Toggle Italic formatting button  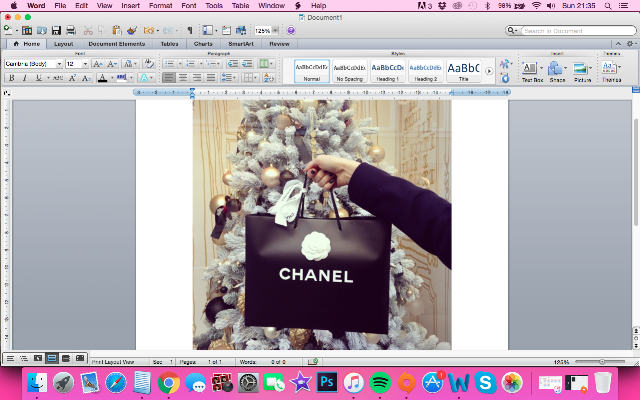tap(25, 78)
